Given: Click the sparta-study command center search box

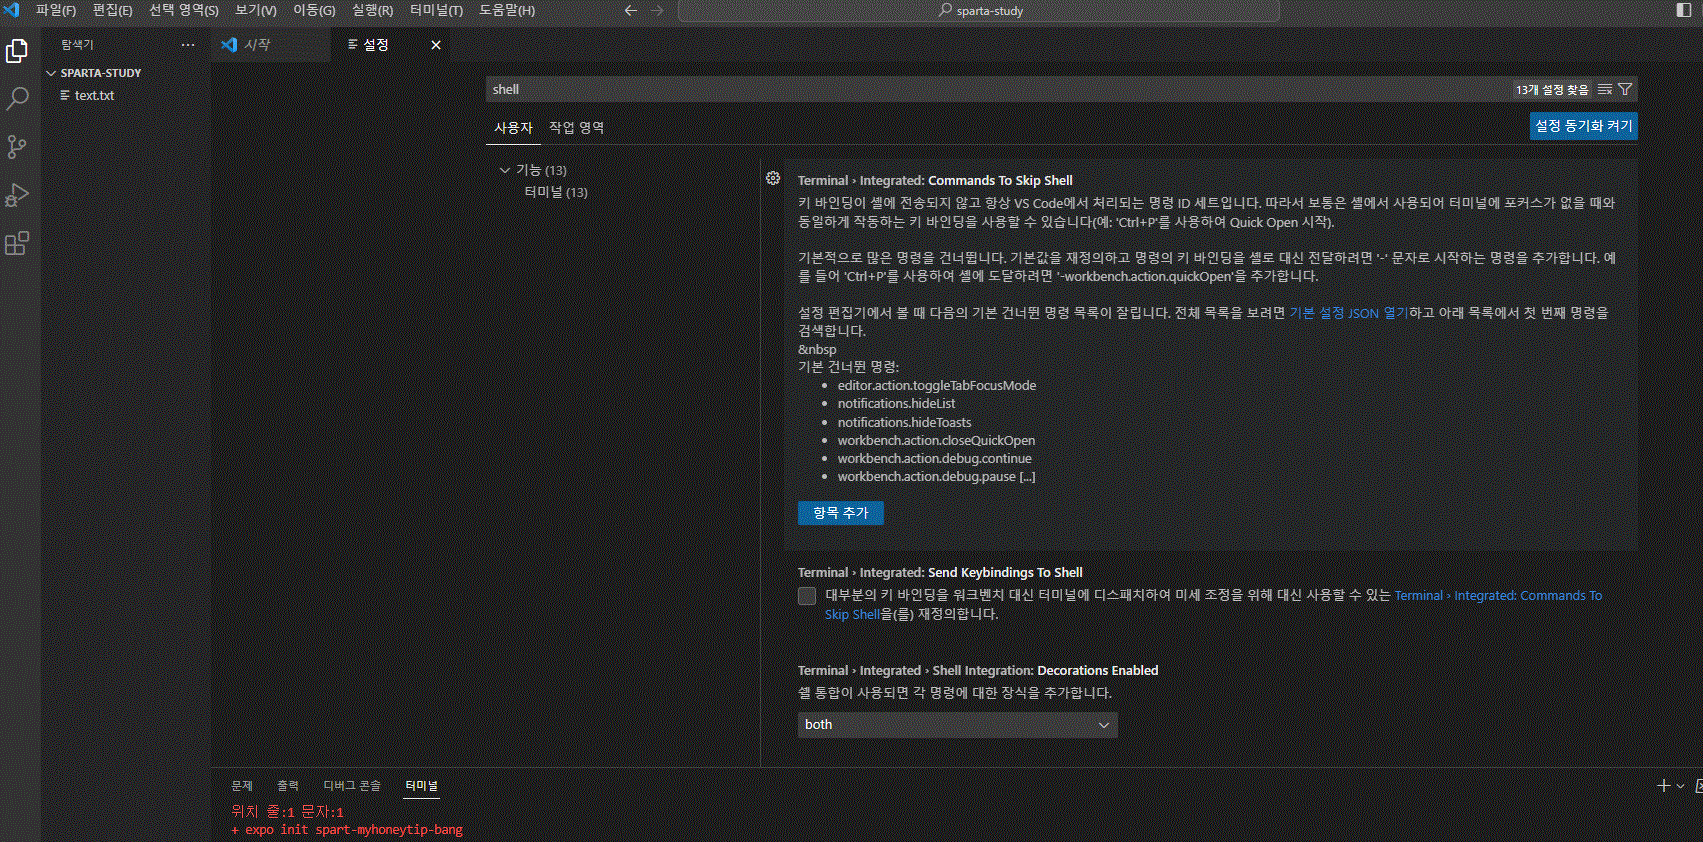Looking at the screenshot, I should click(979, 10).
